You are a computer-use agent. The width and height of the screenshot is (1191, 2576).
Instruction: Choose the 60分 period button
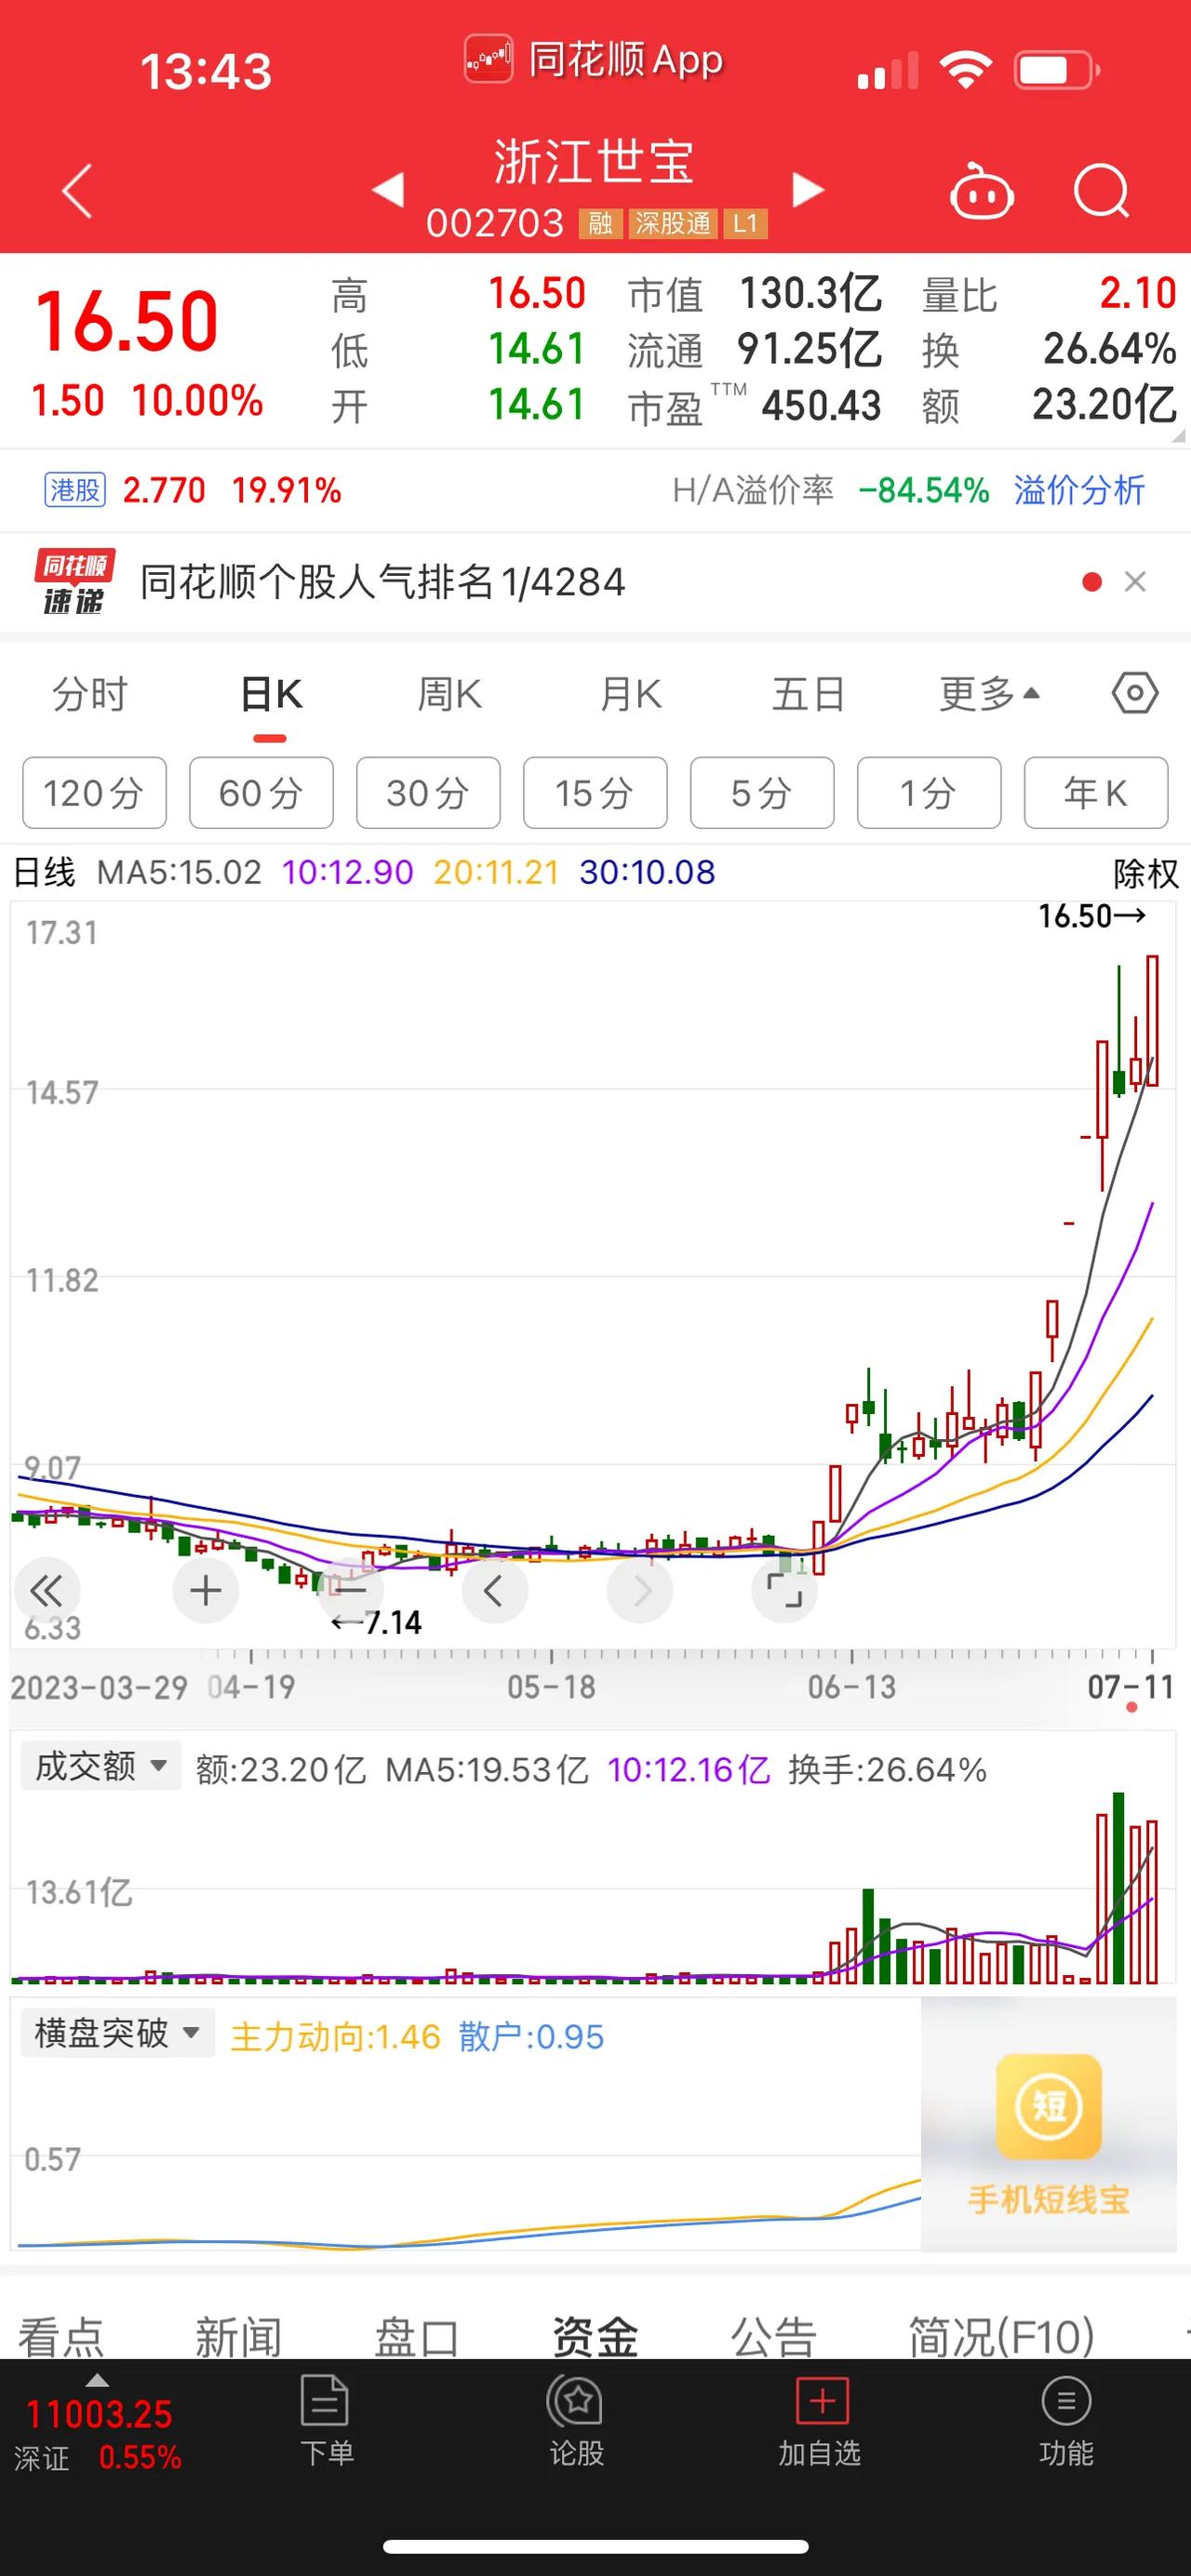coord(261,793)
